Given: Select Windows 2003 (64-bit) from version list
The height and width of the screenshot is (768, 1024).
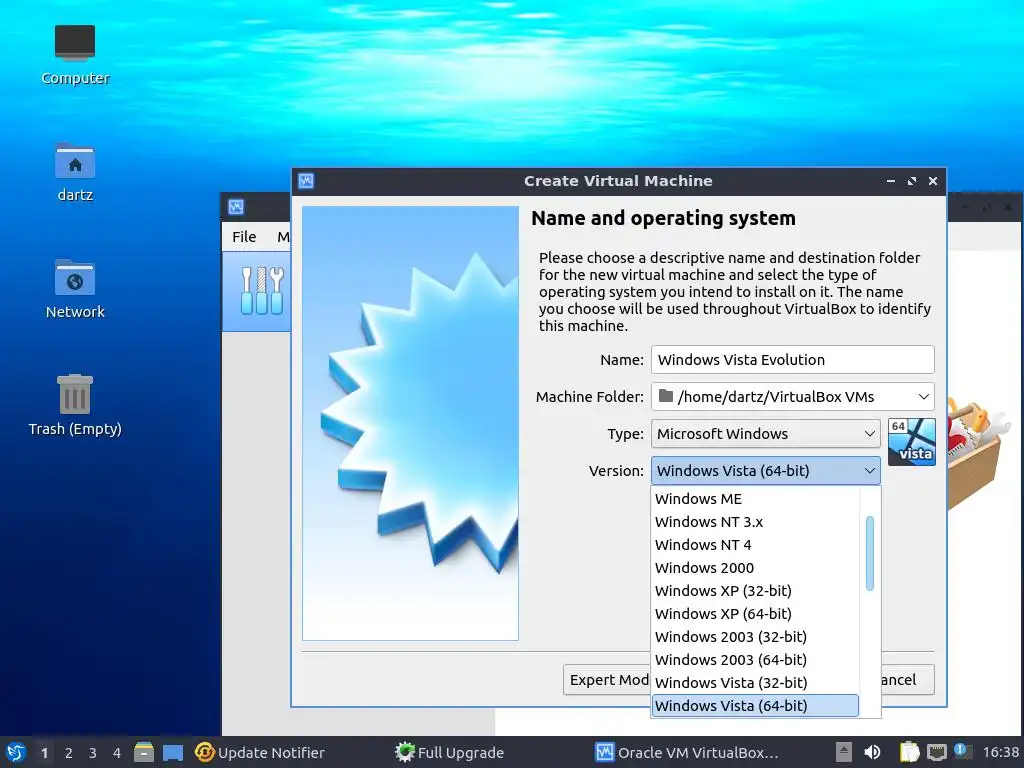Looking at the screenshot, I should coord(756,660).
